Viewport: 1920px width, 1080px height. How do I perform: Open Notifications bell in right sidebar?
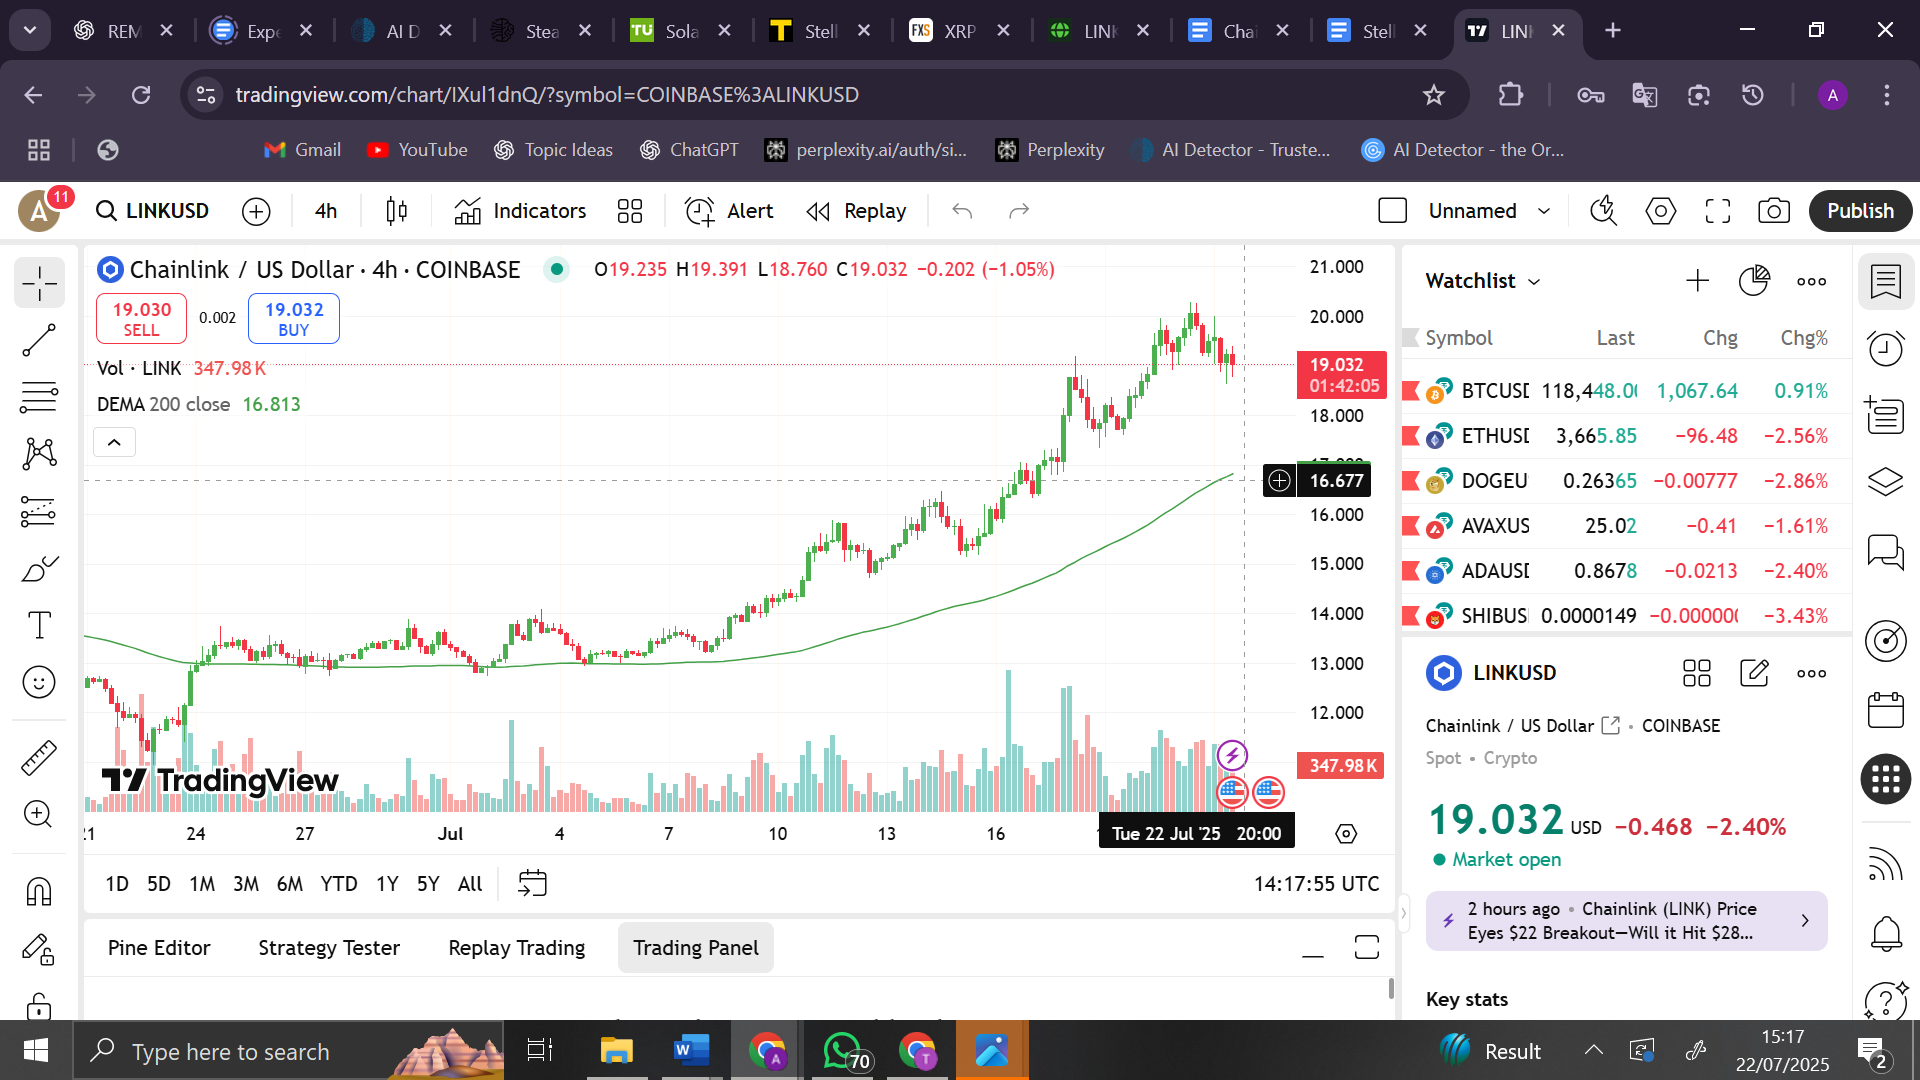point(1886,934)
